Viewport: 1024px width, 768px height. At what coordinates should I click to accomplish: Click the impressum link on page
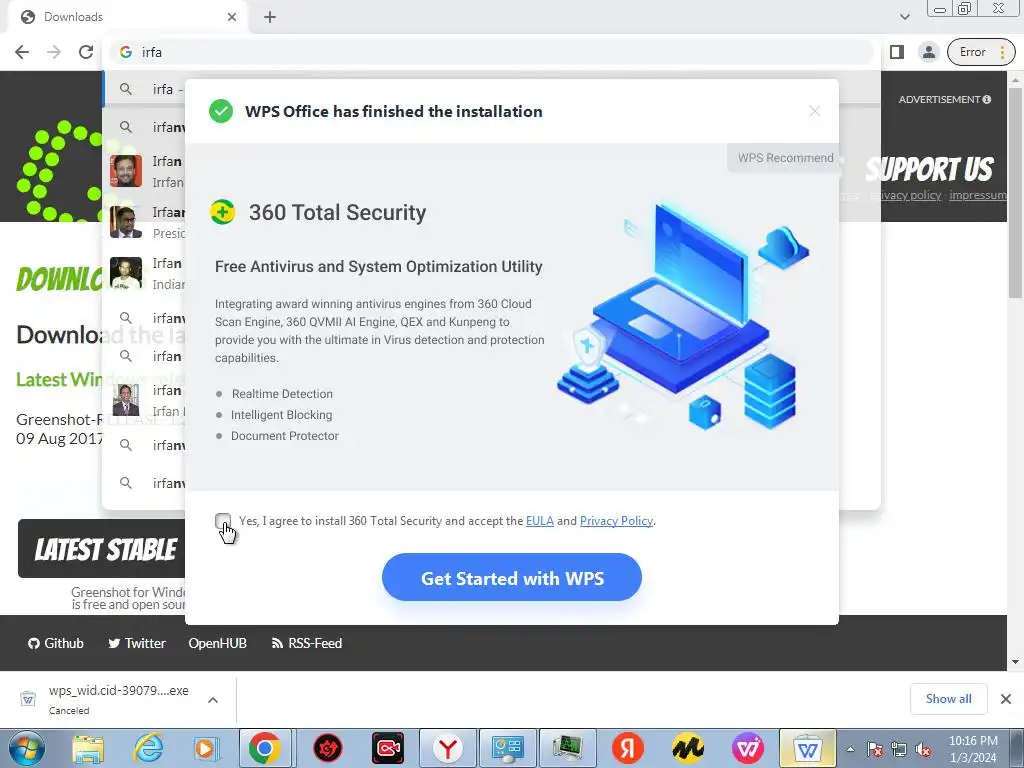pyautogui.click(x=977, y=195)
